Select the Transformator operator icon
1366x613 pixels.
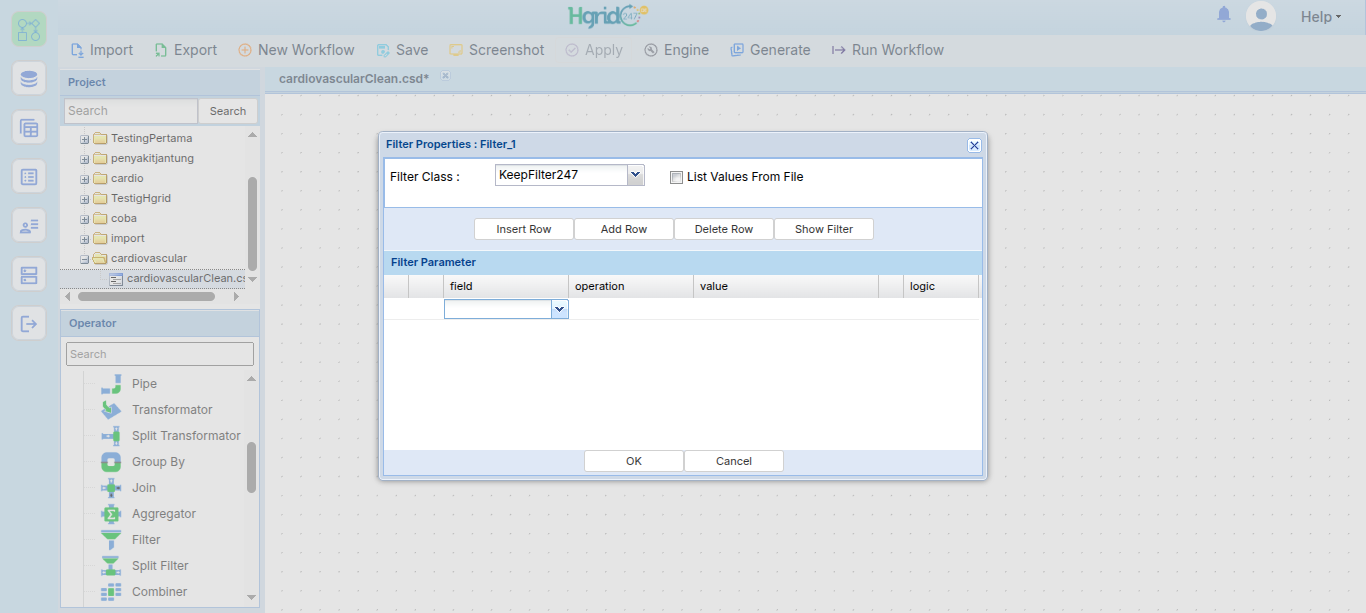111,410
